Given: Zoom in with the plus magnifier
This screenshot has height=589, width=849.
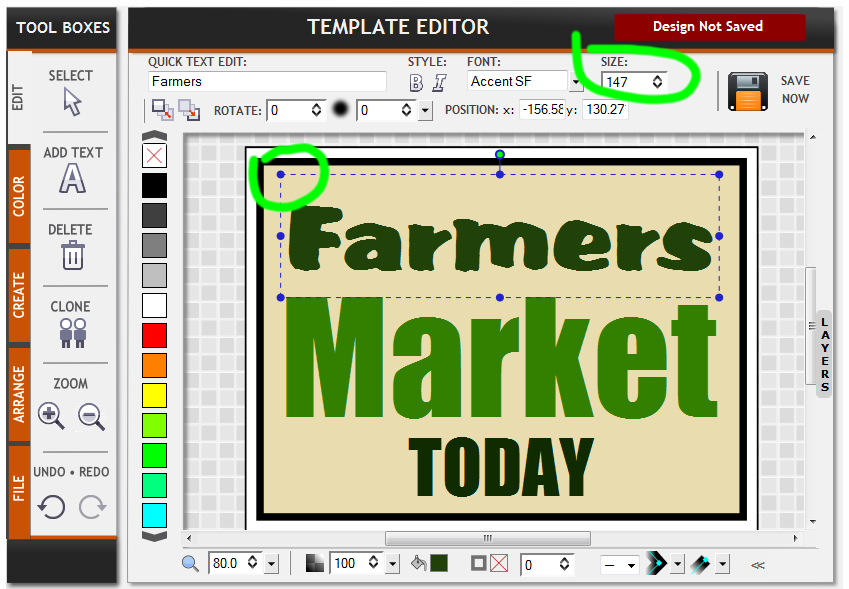Looking at the screenshot, I should click(x=51, y=416).
